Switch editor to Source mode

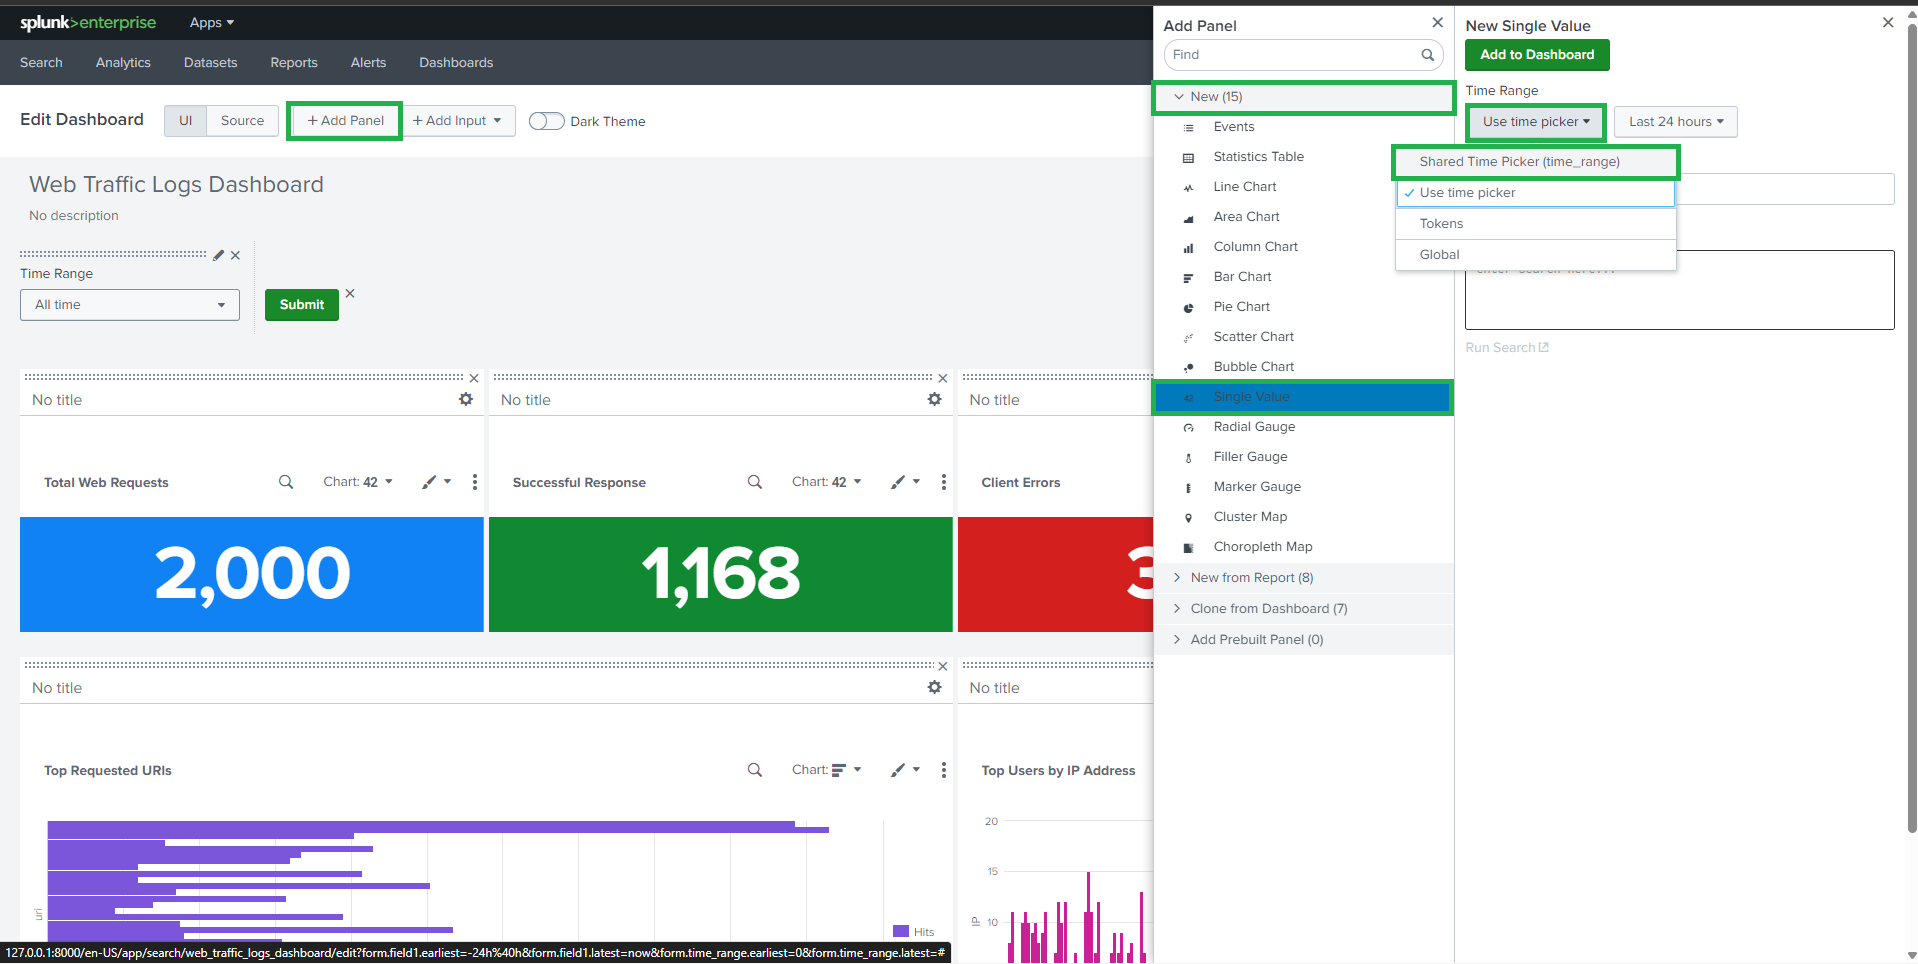[x=242, y=121]
